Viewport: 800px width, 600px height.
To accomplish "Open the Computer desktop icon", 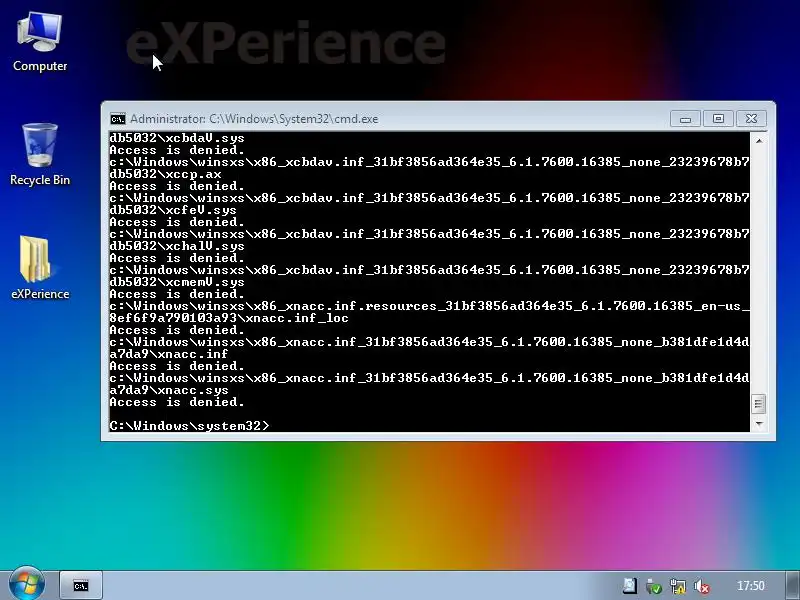I will (x=40, y=42).
